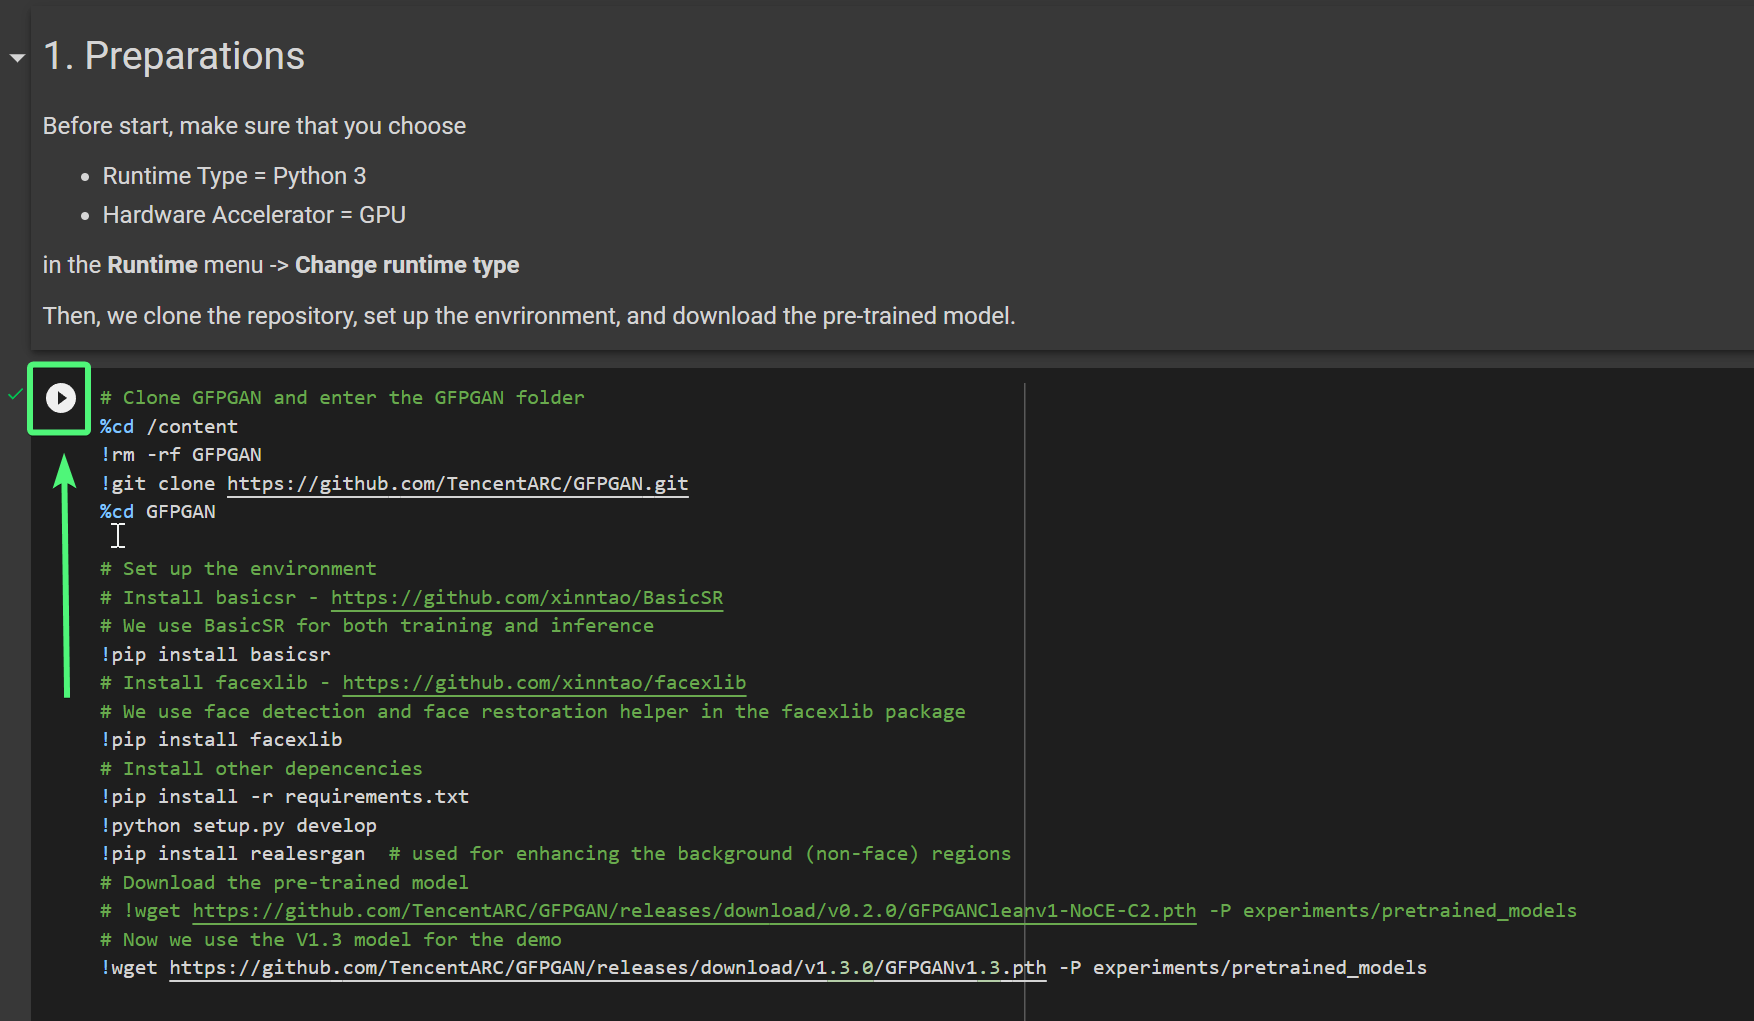Open the GFPGANv1.3.pth download link
Viewport: 1754px width, 1021px height.
pyautogui.click(x=607, y=968)
